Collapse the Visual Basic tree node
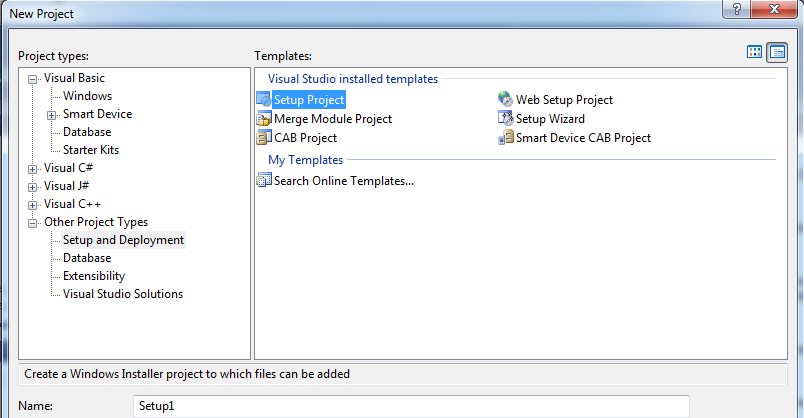 pyautogui.click(x=33, y=79)
